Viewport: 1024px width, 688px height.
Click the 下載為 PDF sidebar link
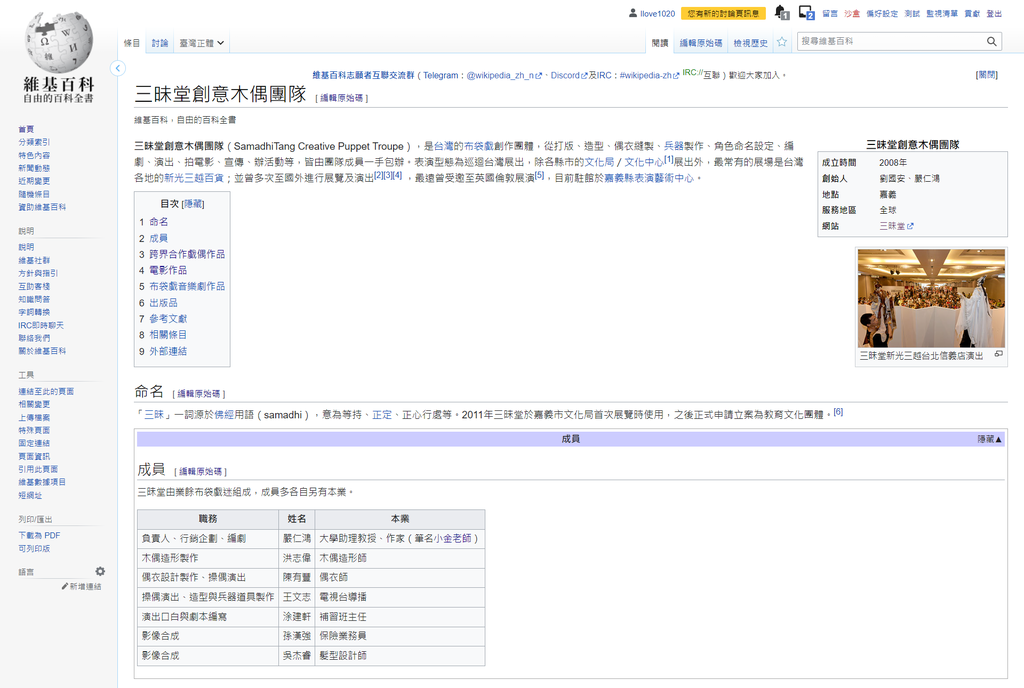(x=39, y=535)
